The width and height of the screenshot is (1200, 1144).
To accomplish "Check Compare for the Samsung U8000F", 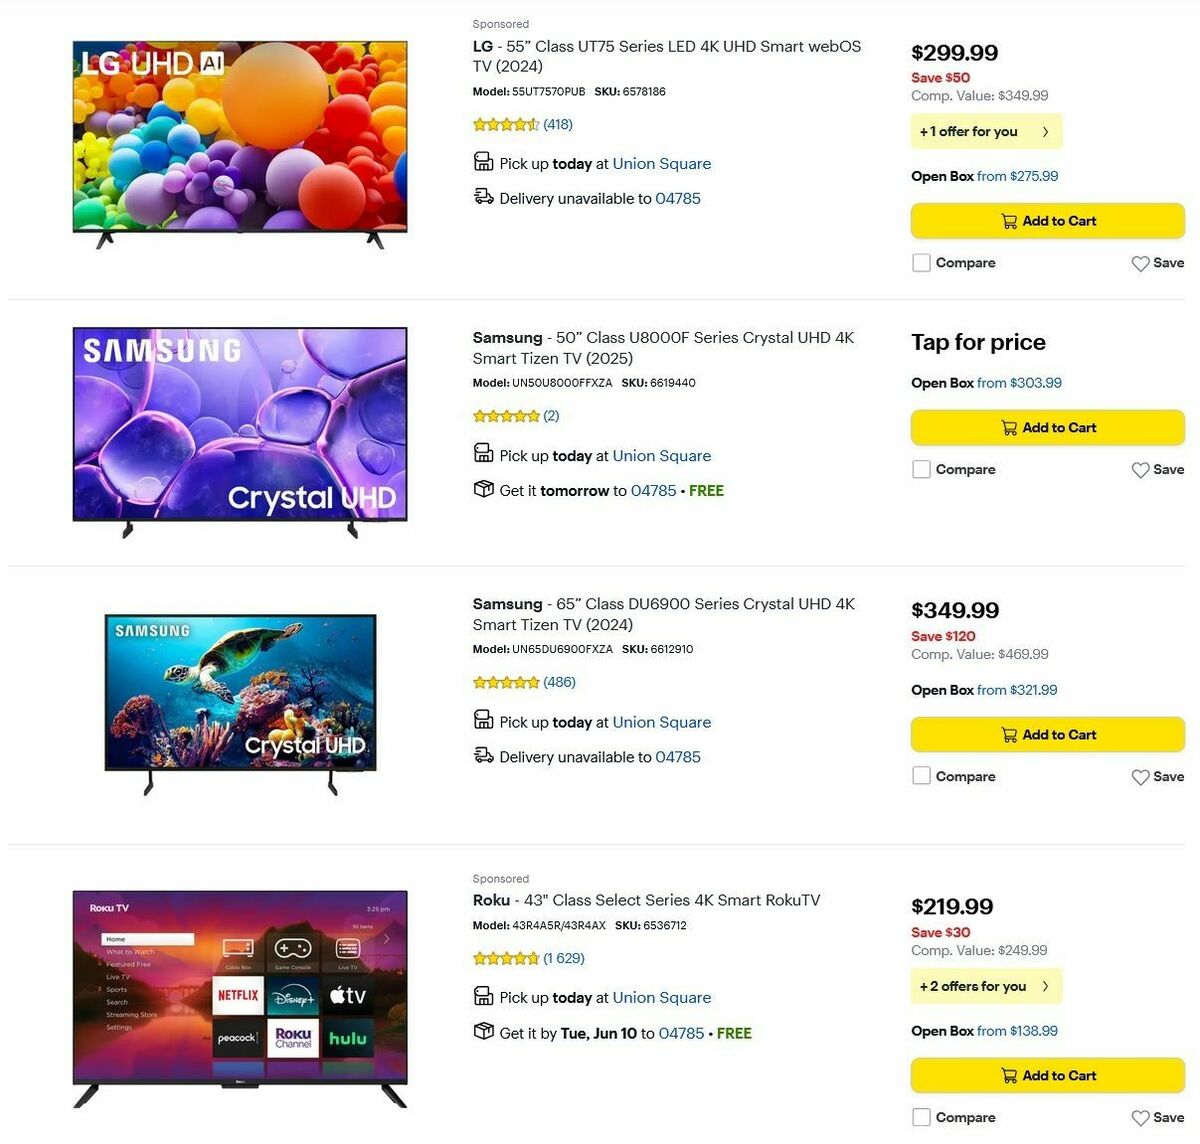I will tap(921, 469).
